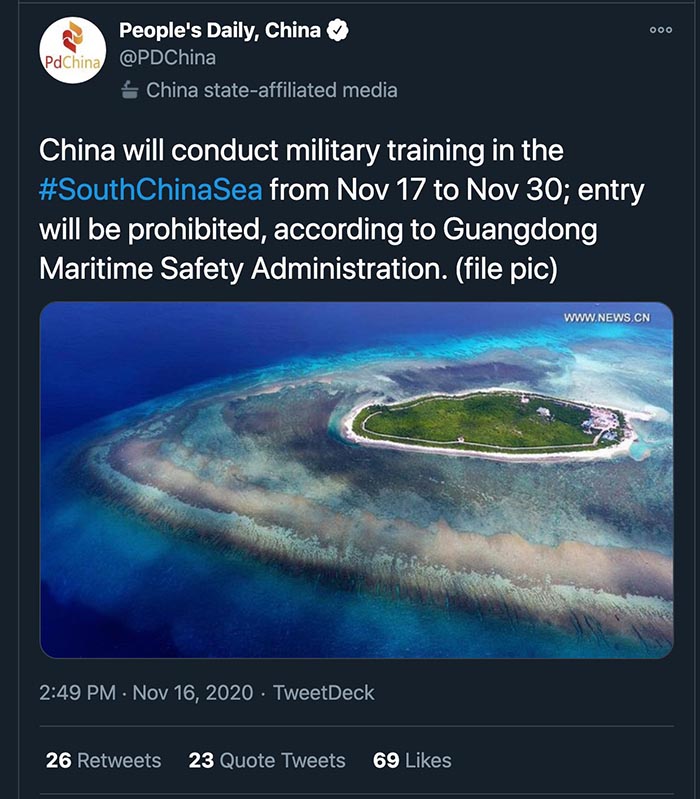Click the tweet text about military training
The height and width of the screenshot is (799, 700).
[x=300, y=152]
